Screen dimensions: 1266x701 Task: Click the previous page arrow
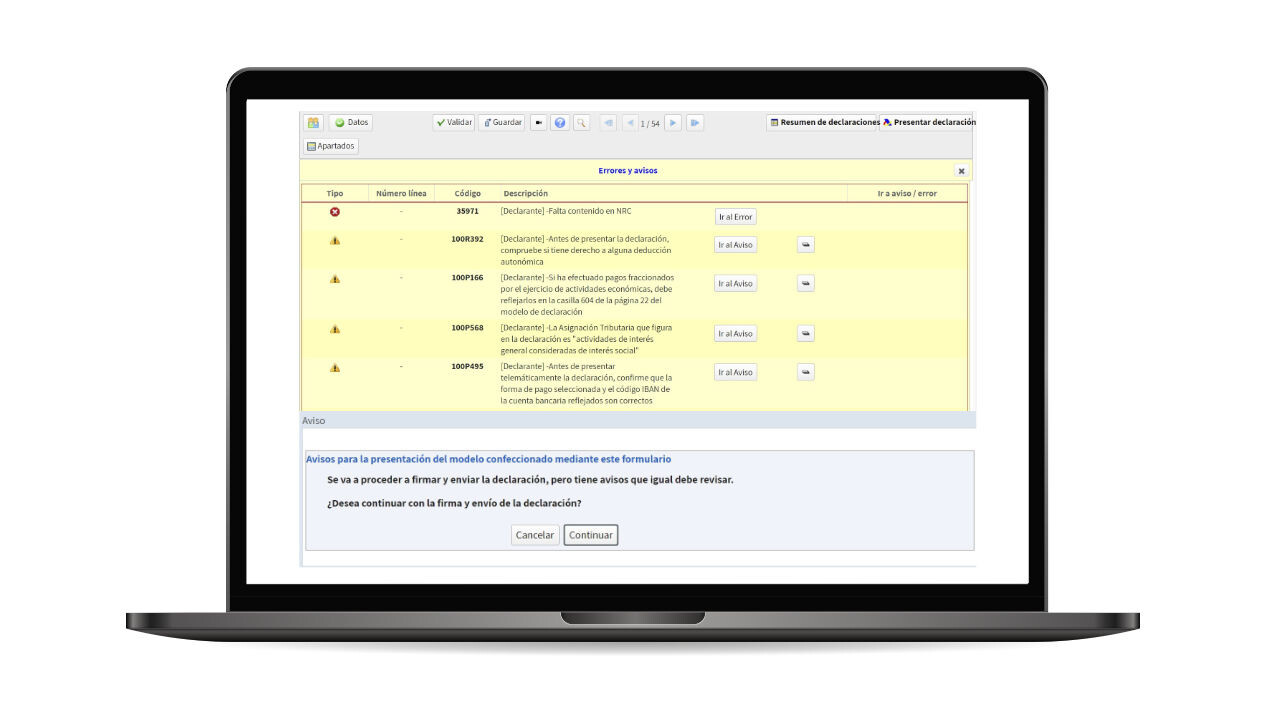(x=630, y=123)
